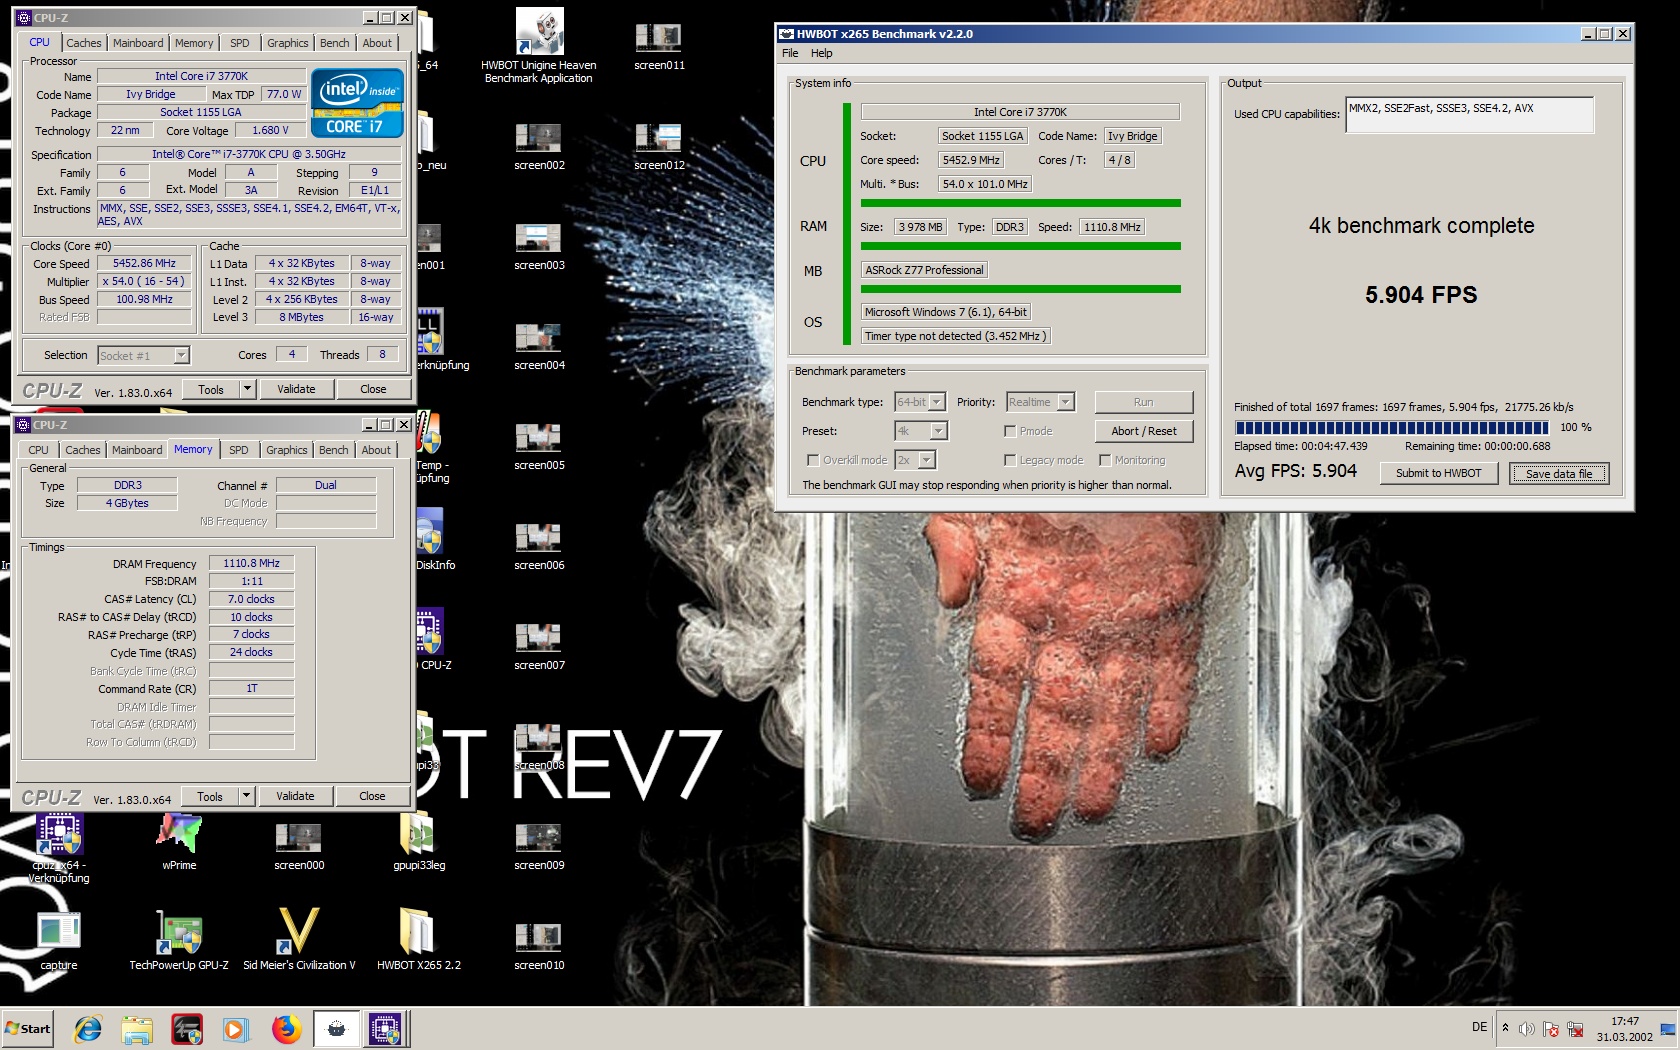Viewport: 1680px width, 1050px height.
Task: Click Abort / Reset button
Action: click(x=1144, y=431)
